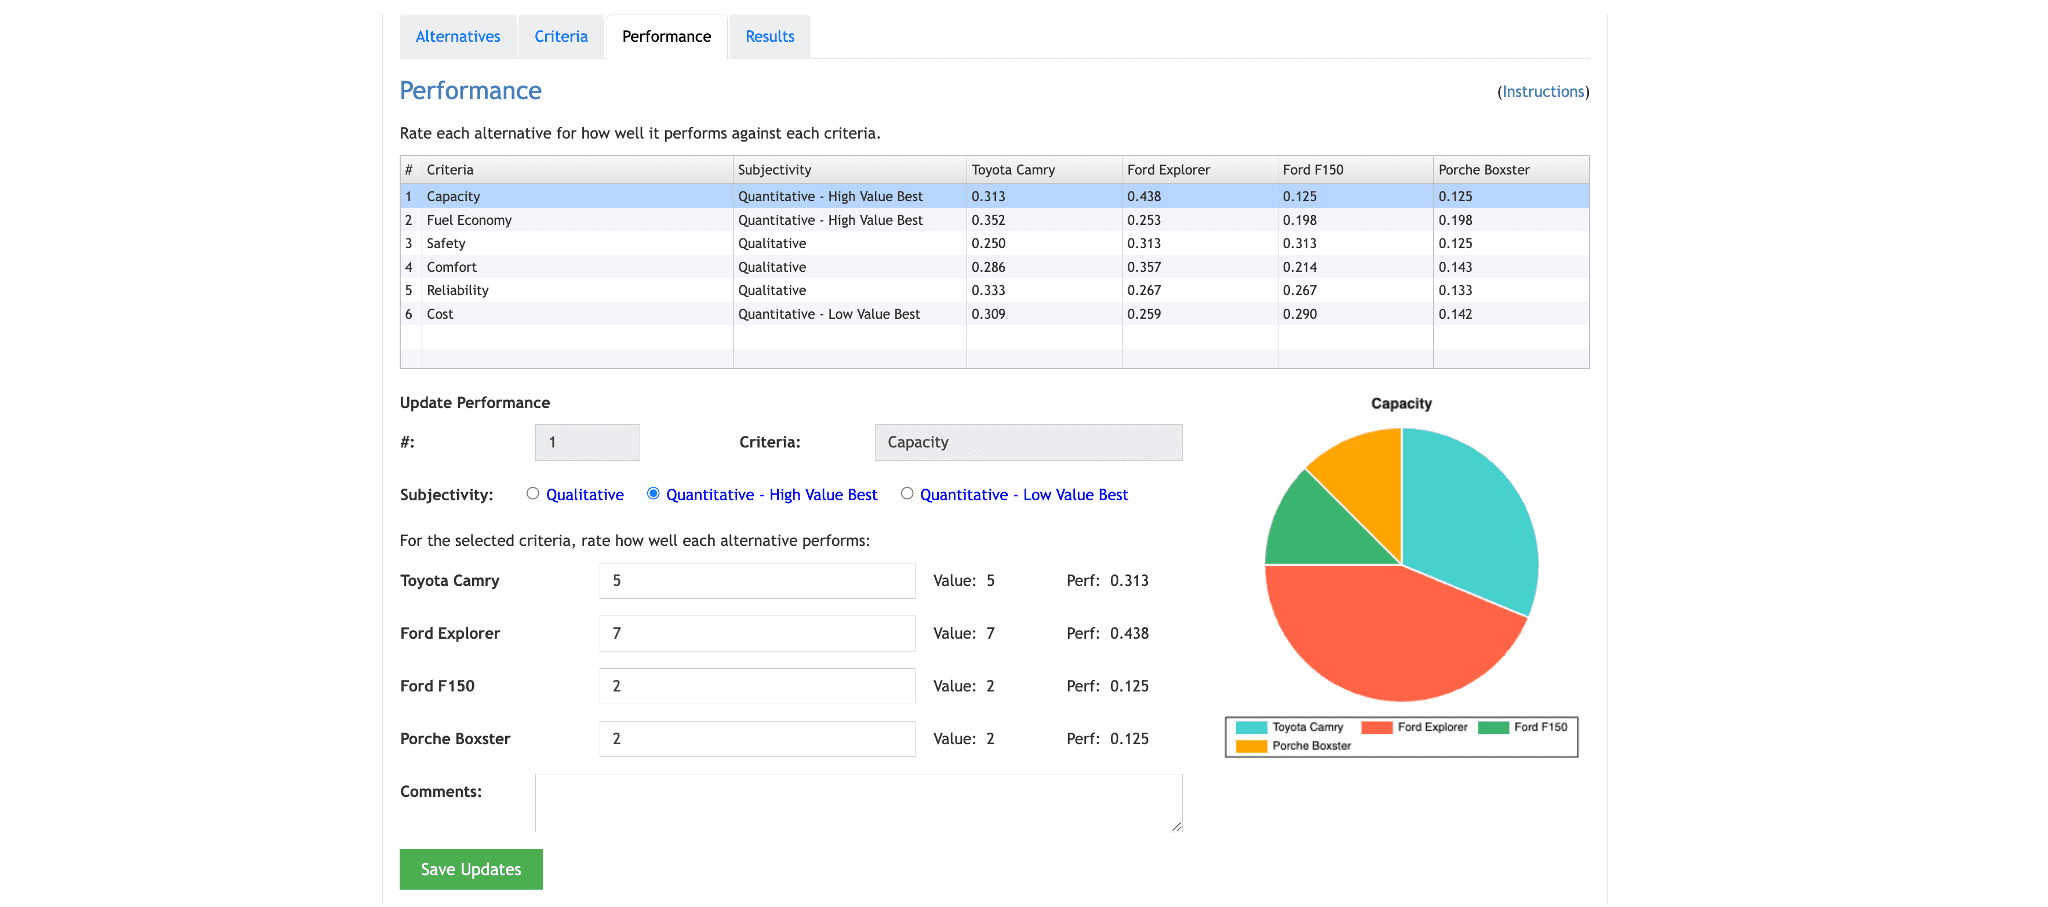Click the 0.352 cell in Fuel Economy row

pos(1044,220)
